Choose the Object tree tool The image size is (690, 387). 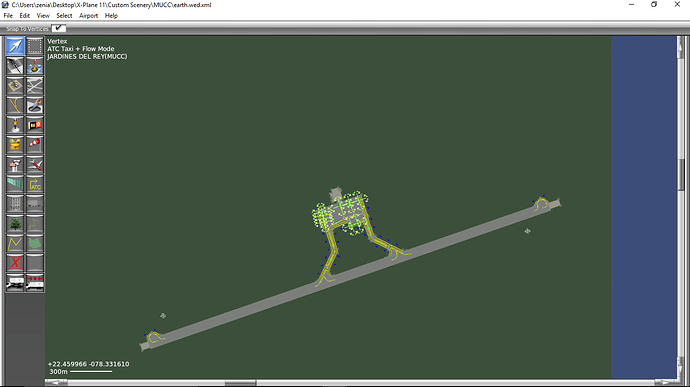click(15, 224)
